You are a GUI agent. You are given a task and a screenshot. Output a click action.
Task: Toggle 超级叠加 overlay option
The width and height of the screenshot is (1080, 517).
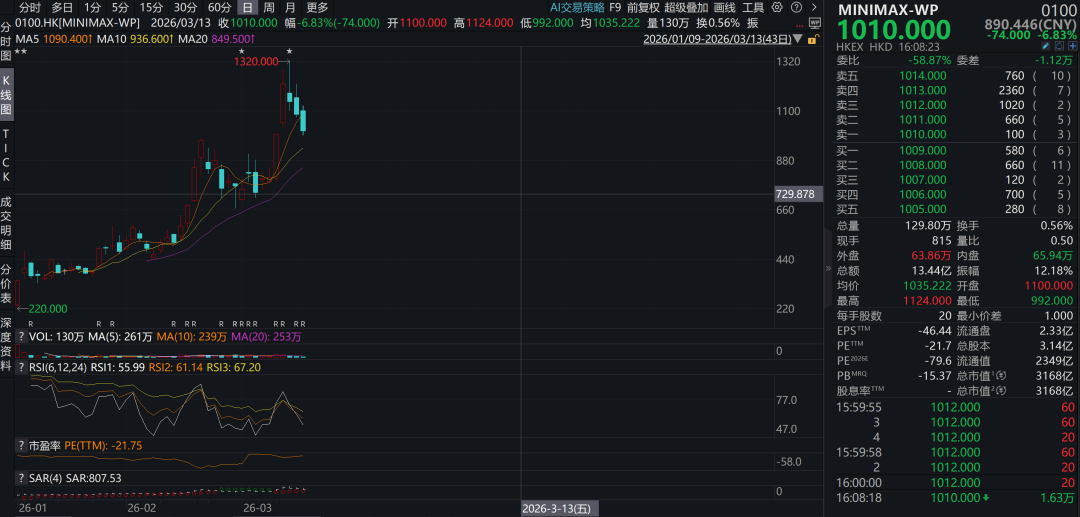pyautogui.click(x=687, y=7)
